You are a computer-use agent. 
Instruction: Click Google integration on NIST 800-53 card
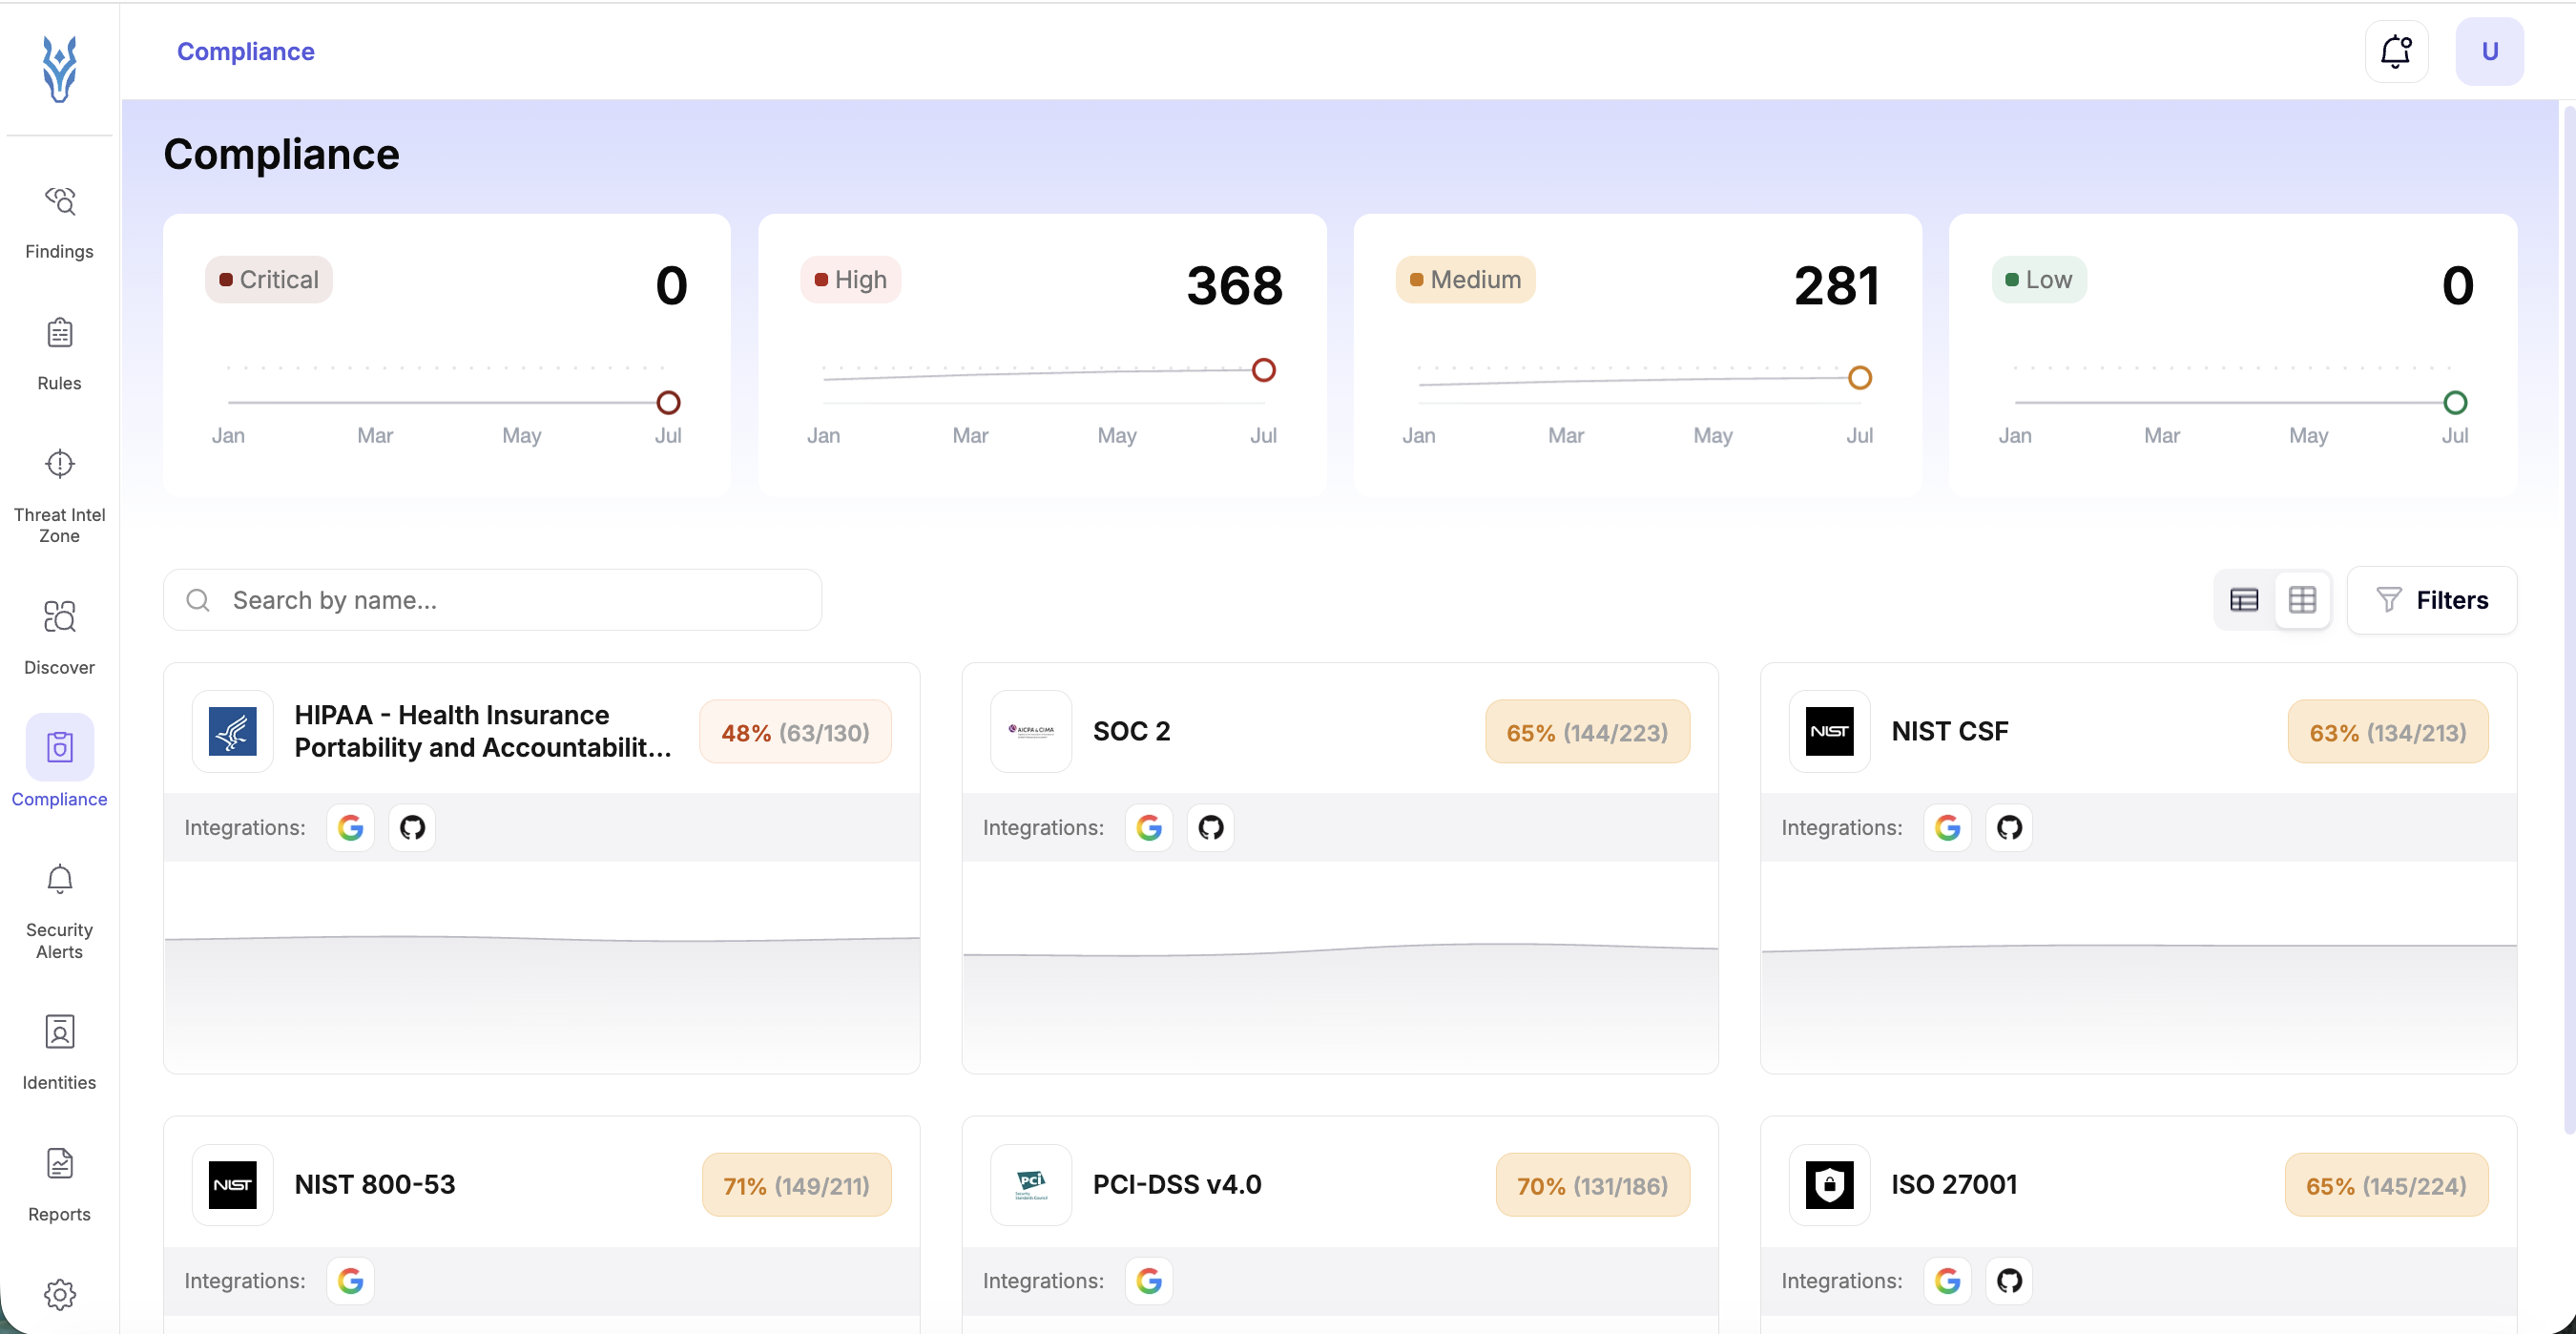coord(350,1281)
